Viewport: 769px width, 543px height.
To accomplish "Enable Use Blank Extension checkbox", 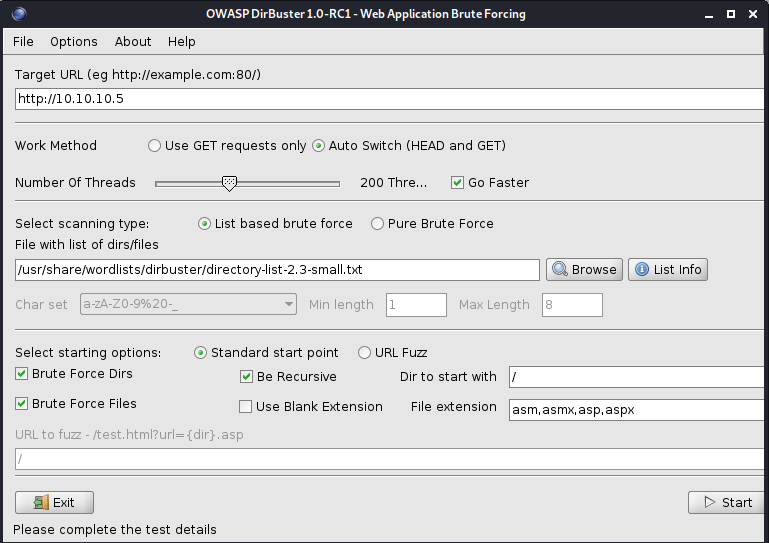I will [245, 407].
